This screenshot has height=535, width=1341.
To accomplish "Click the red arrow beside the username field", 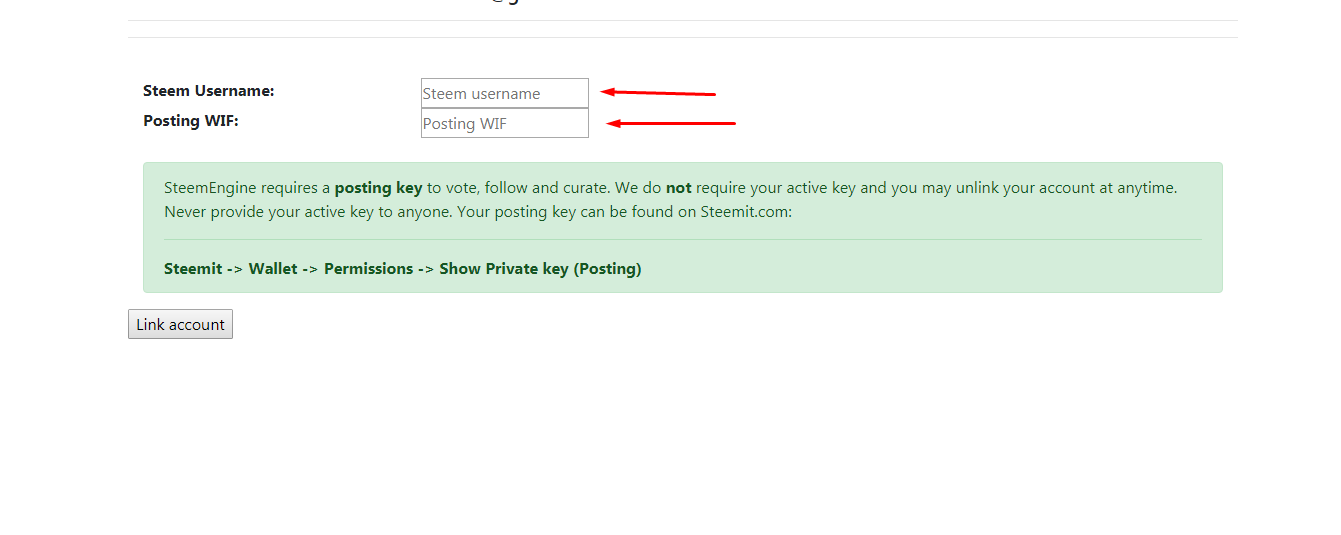I will click(658, 93).
